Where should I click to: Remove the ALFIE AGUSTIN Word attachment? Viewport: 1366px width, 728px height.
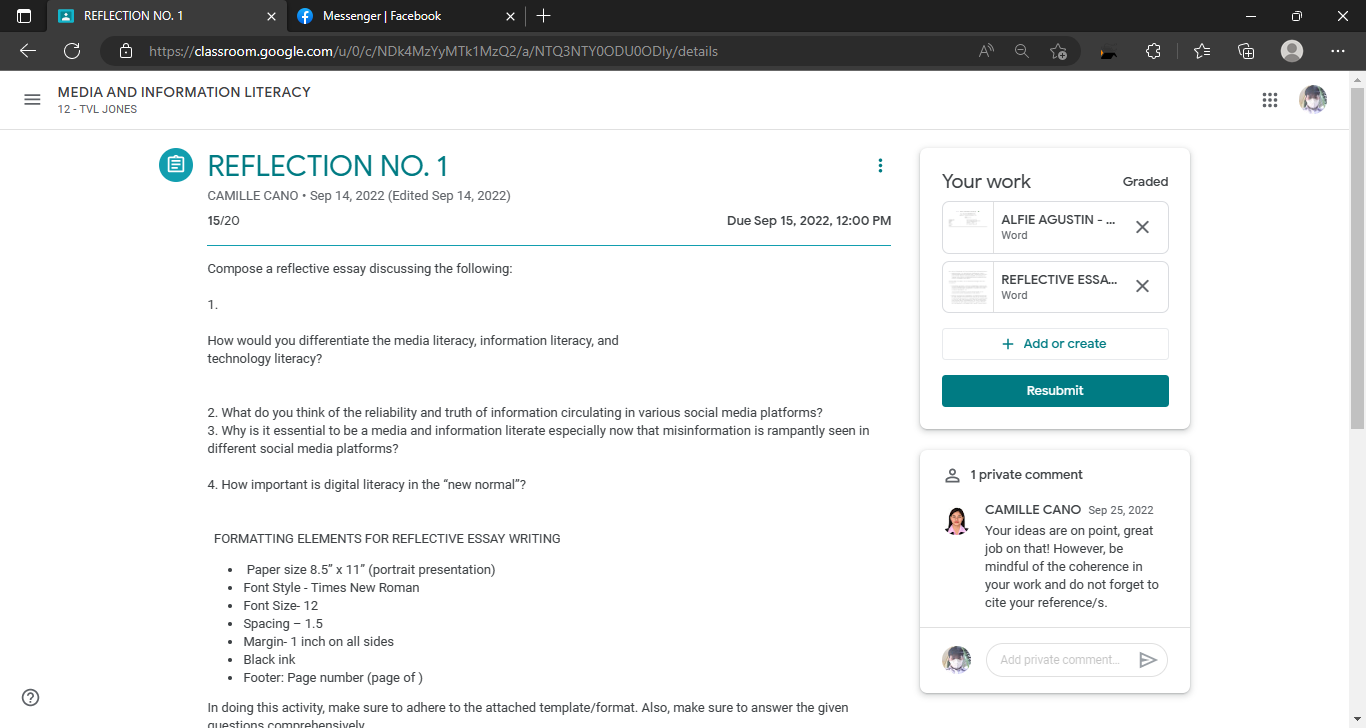[x=1142, y=227]
